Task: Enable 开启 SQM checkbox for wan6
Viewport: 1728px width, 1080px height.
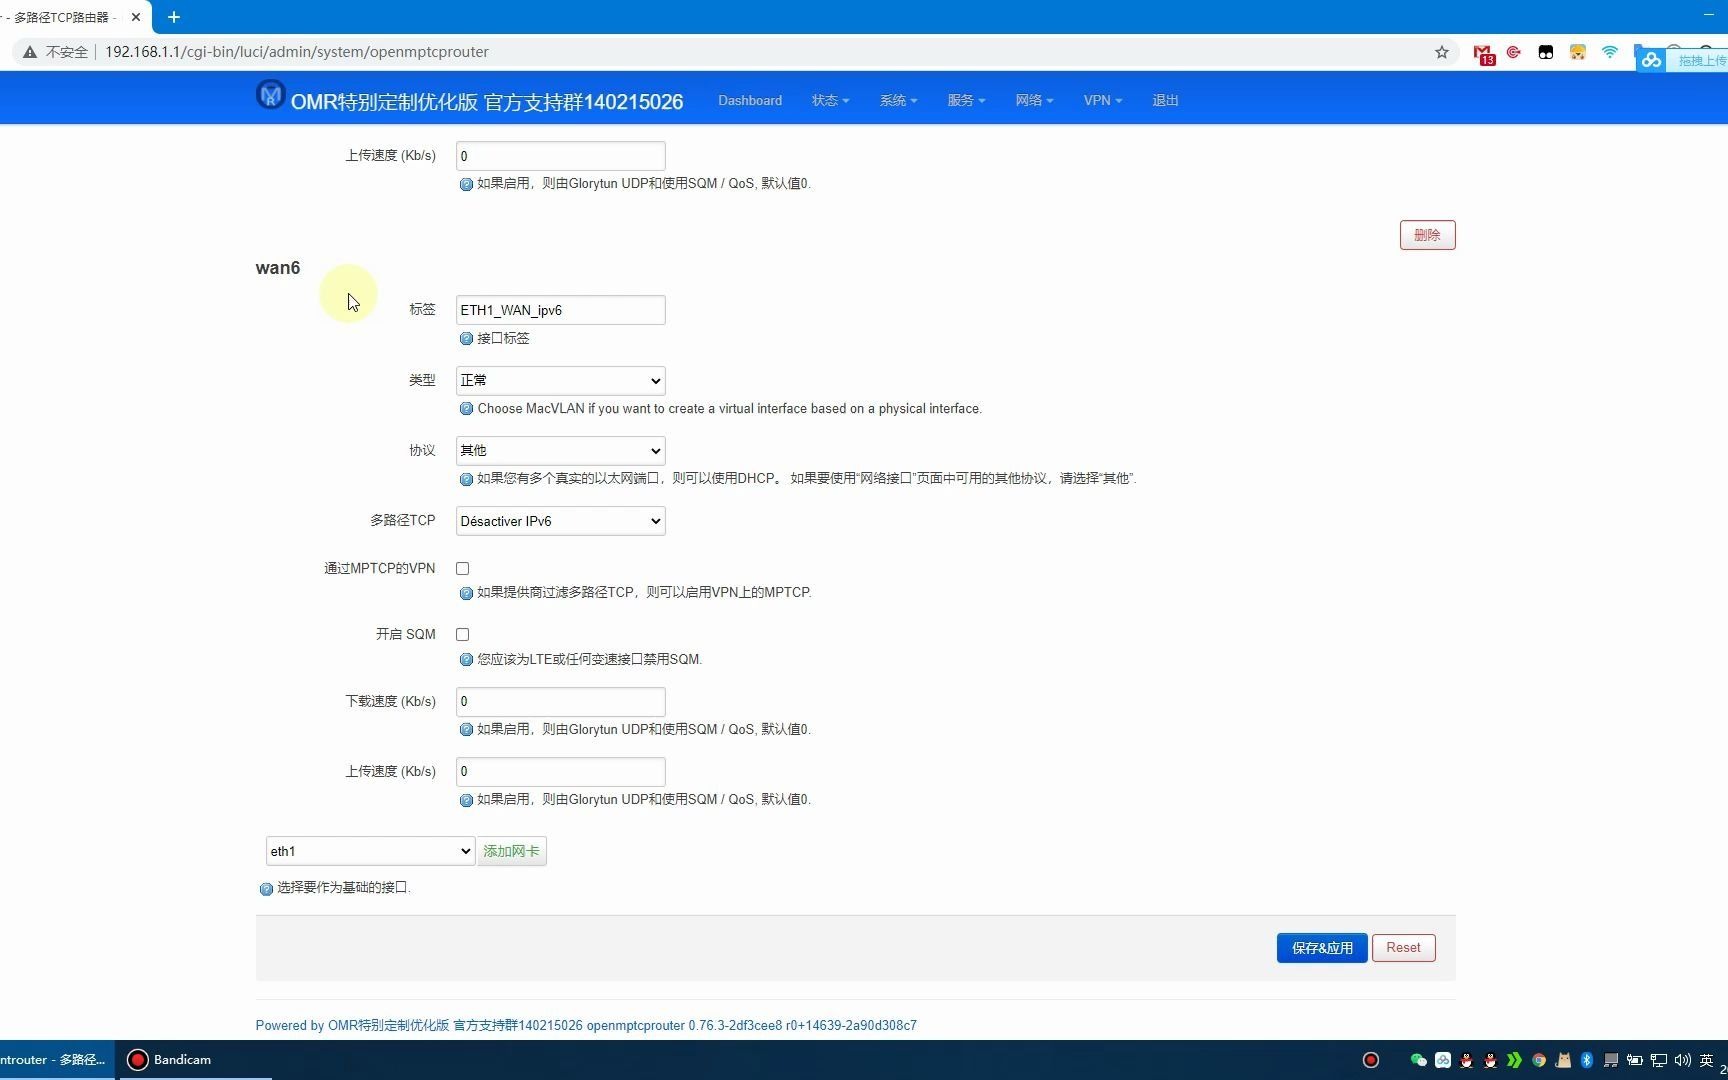Action: [x=463, y=635]
